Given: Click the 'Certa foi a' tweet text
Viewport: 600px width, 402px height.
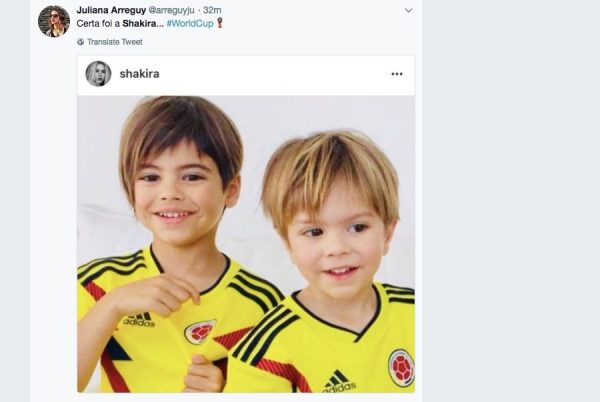Looking at the screenshot, I should pyautogui.click(x=98, y=23).
